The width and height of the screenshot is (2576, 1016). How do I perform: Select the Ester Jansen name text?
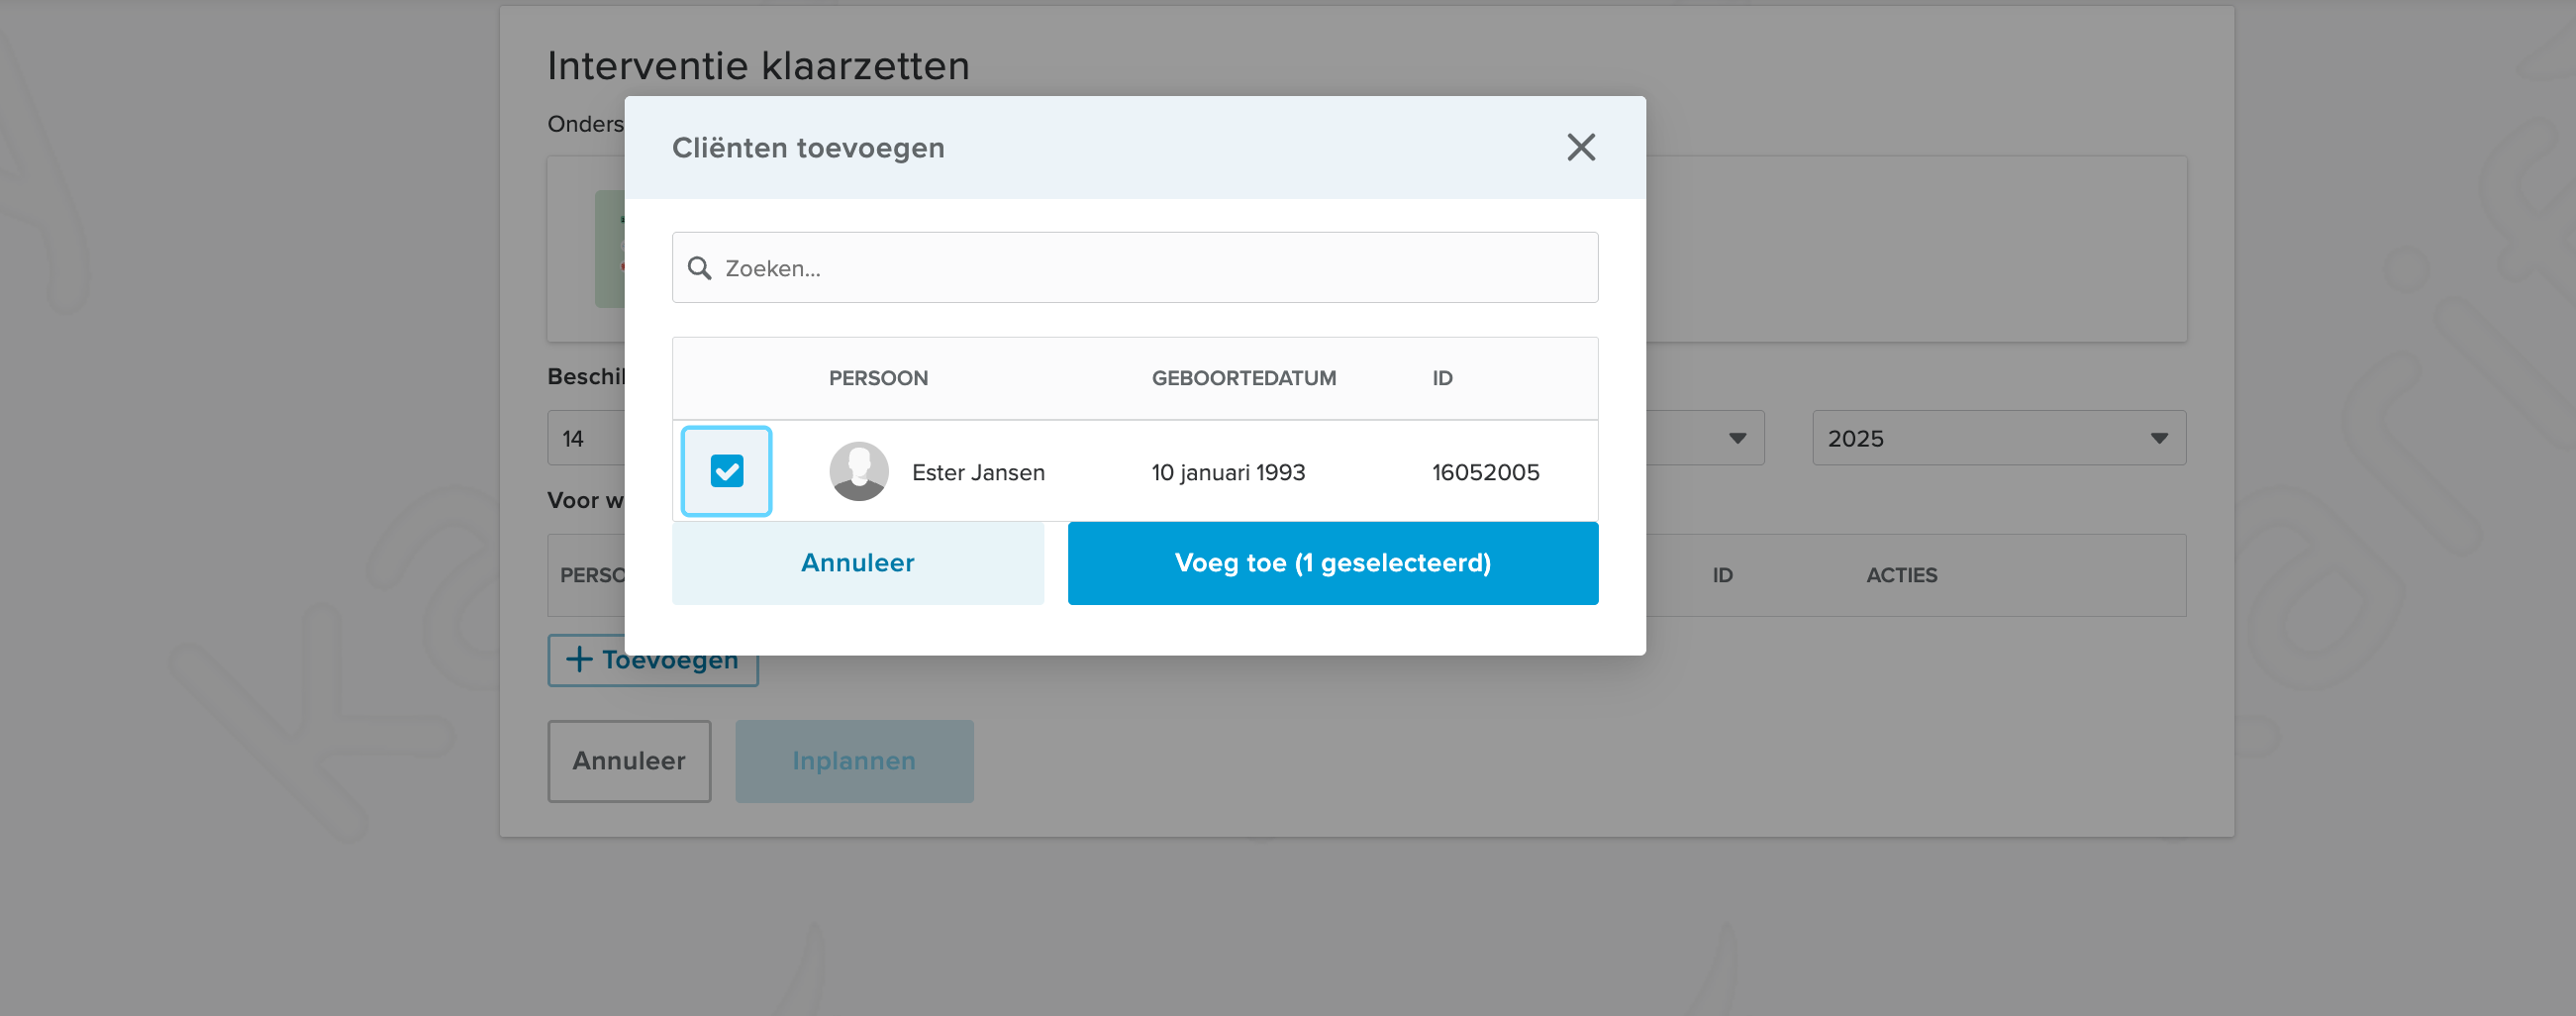click(978, 472)
